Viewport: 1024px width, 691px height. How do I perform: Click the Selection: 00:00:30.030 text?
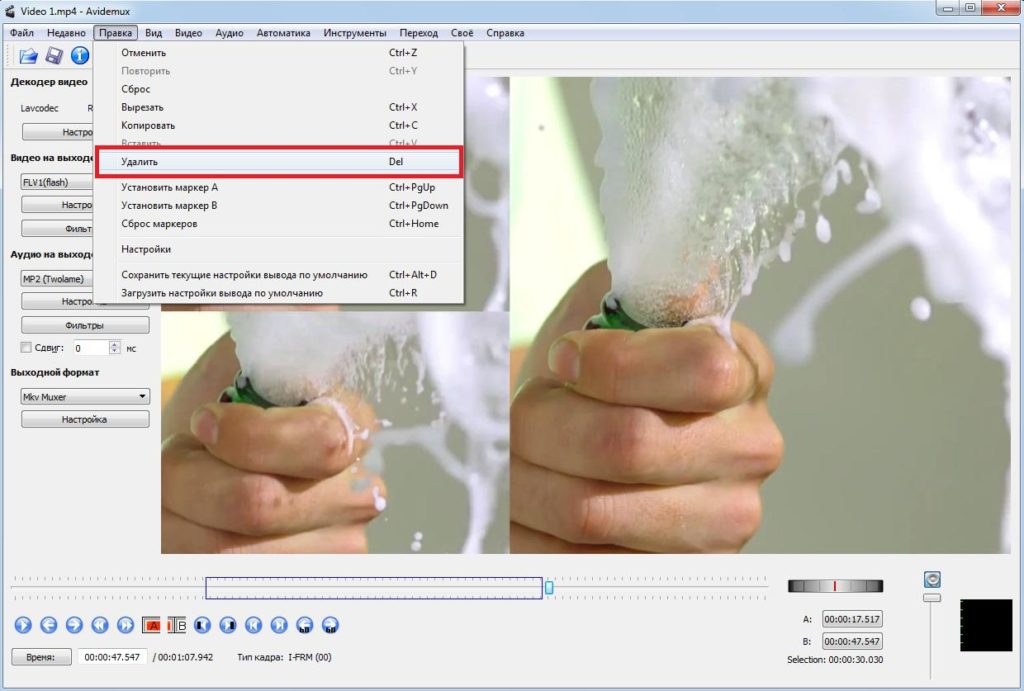click(x=835, y=660)
